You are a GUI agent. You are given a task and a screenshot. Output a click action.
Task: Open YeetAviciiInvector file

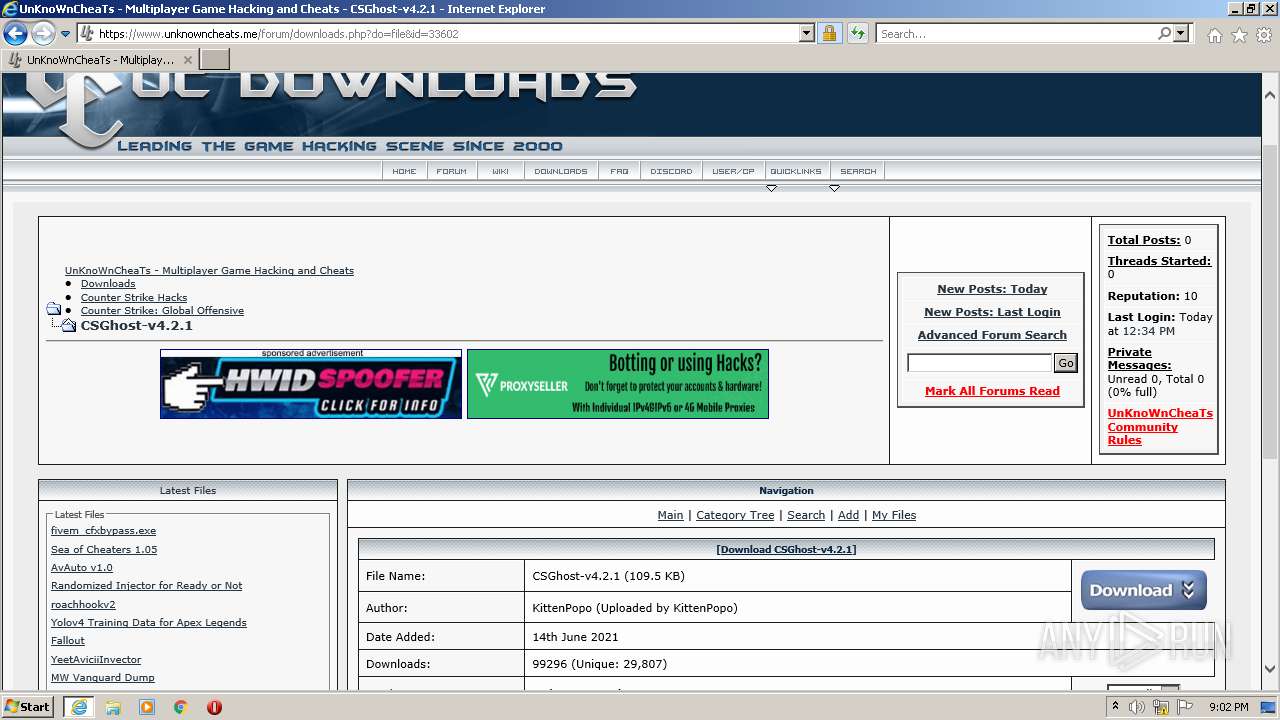tap(96, 659)
